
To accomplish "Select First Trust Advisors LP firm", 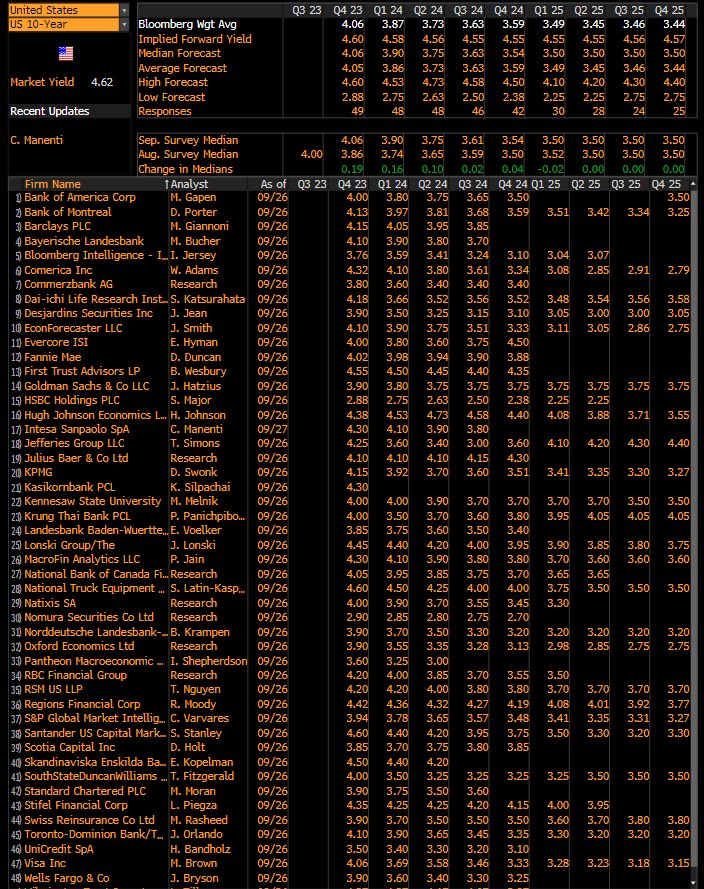I will pos(82,371).
